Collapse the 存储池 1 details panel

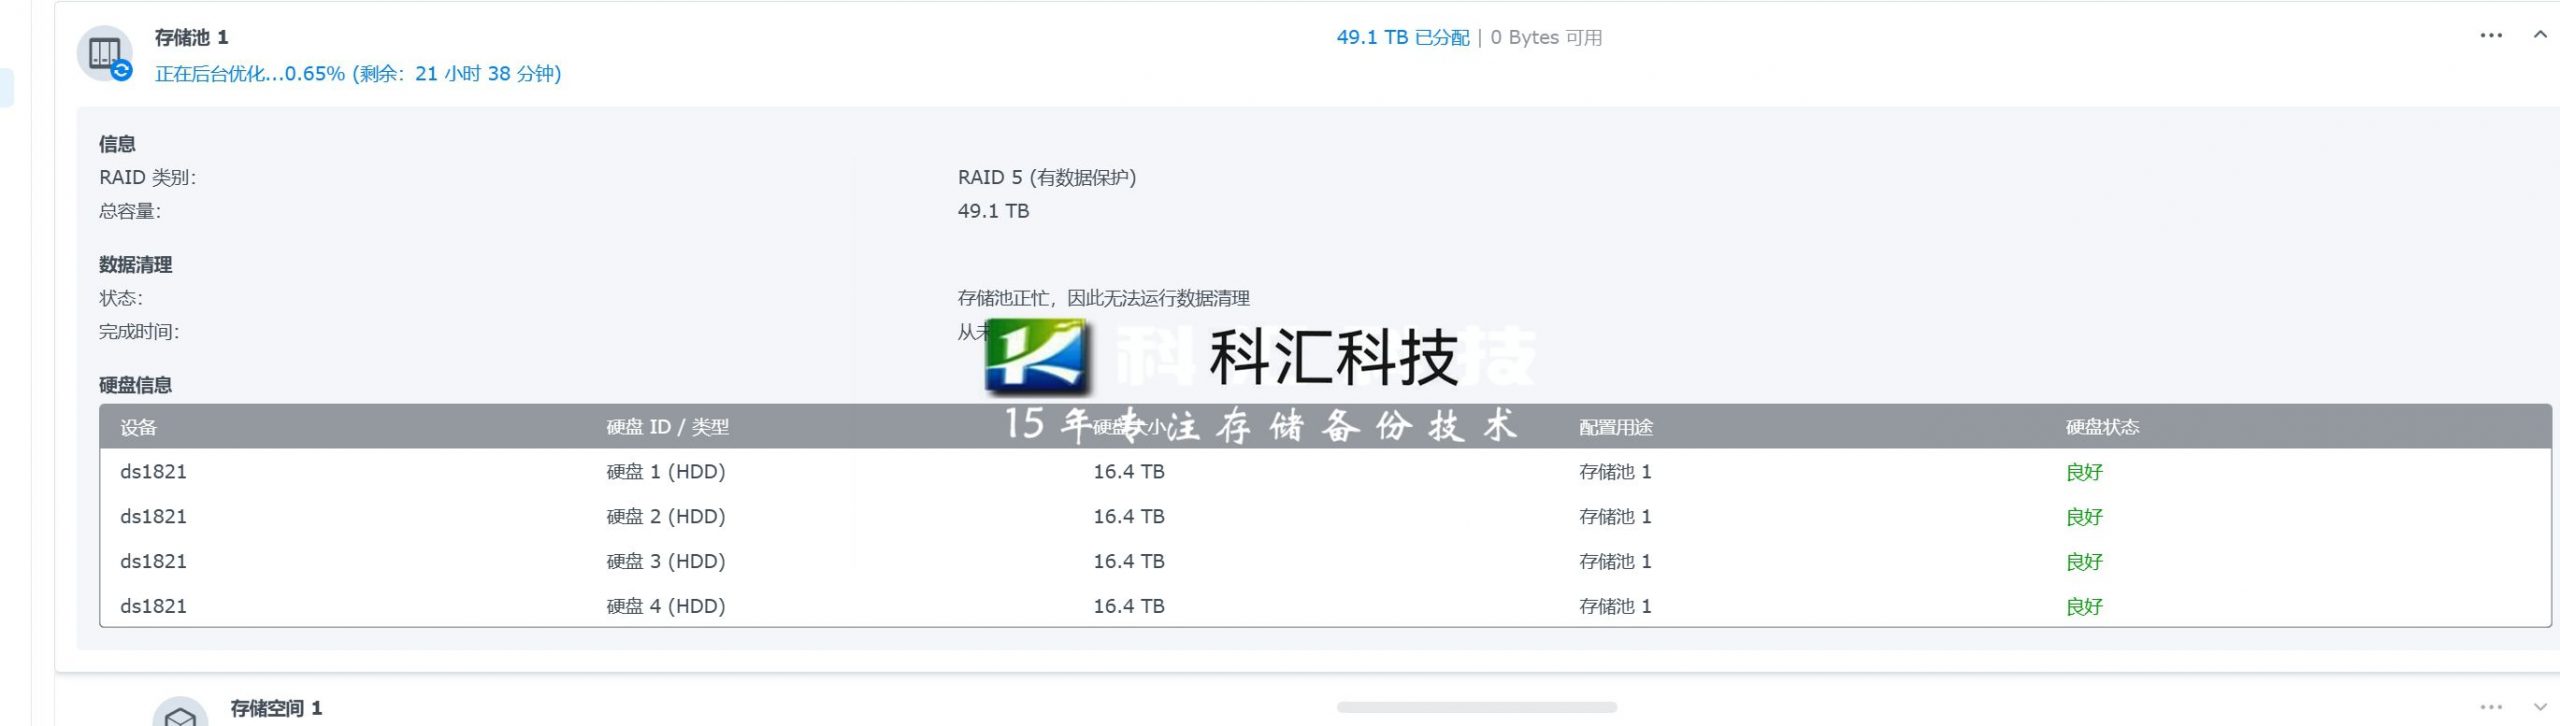click(x=2539, y=36)
